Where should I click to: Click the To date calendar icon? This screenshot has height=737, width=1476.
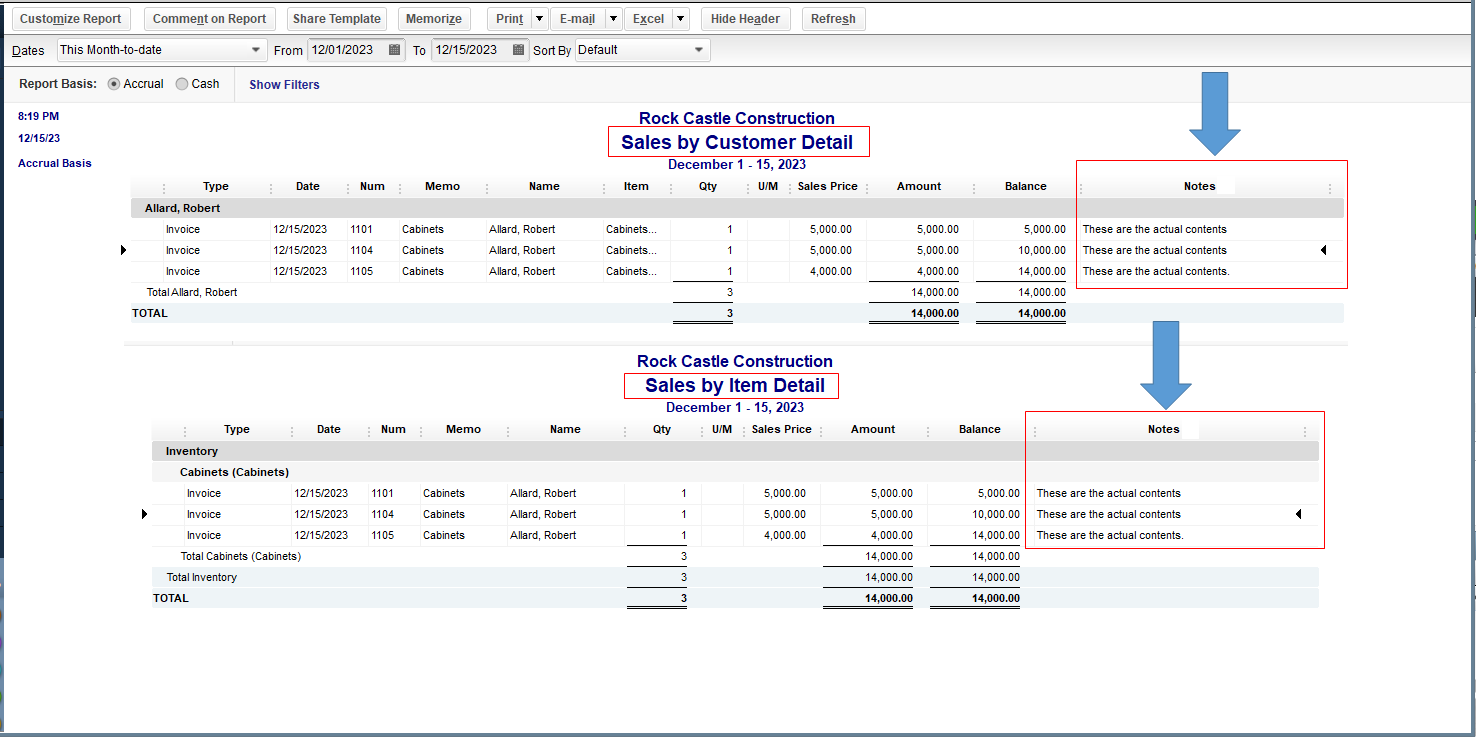519,49
